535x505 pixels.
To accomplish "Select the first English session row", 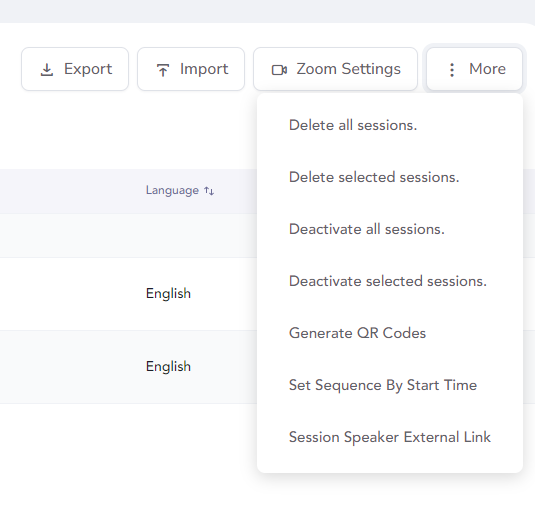I will click(x=128, y=294).
